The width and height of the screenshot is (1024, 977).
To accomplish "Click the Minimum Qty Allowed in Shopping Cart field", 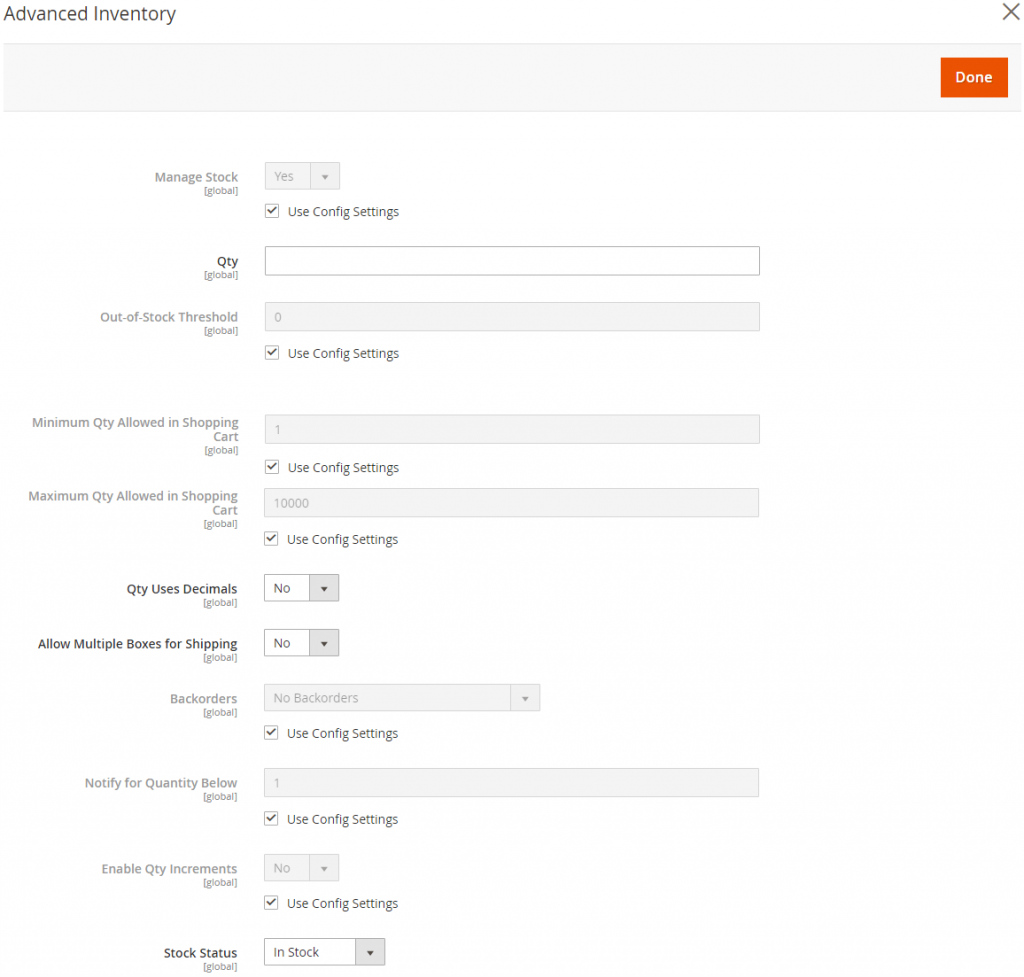I will (511, 428).
